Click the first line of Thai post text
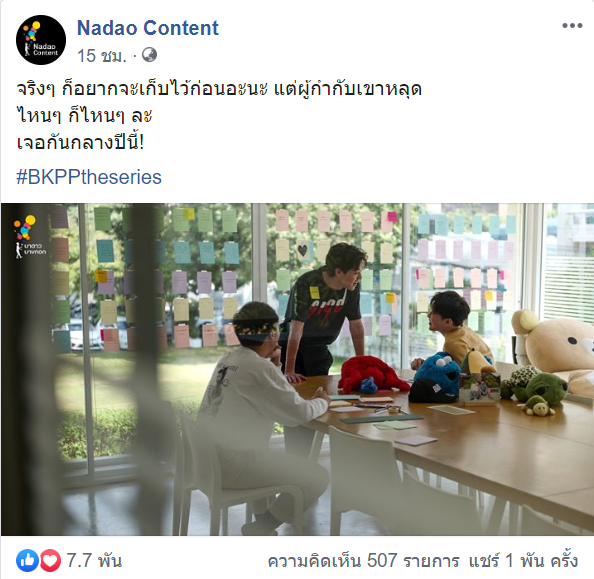 [219, 89]
